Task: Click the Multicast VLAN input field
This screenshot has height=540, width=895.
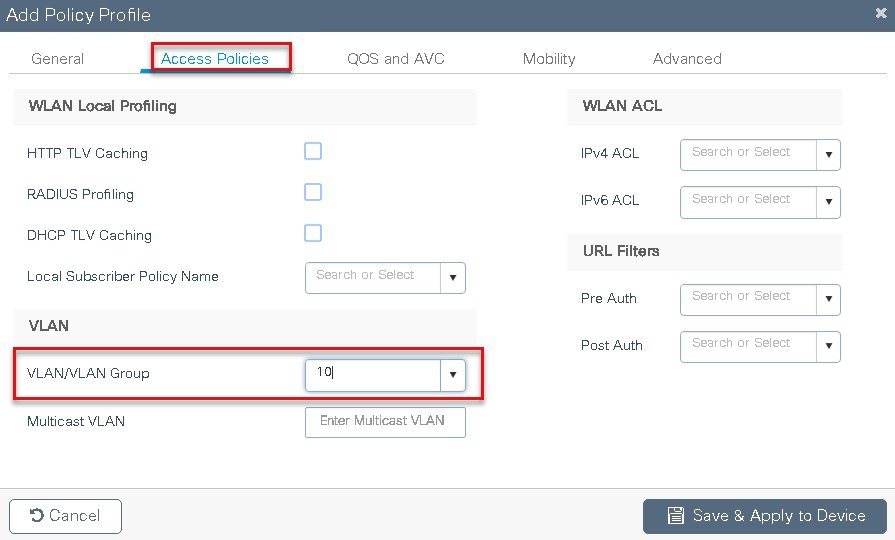Action: [385, 422]
